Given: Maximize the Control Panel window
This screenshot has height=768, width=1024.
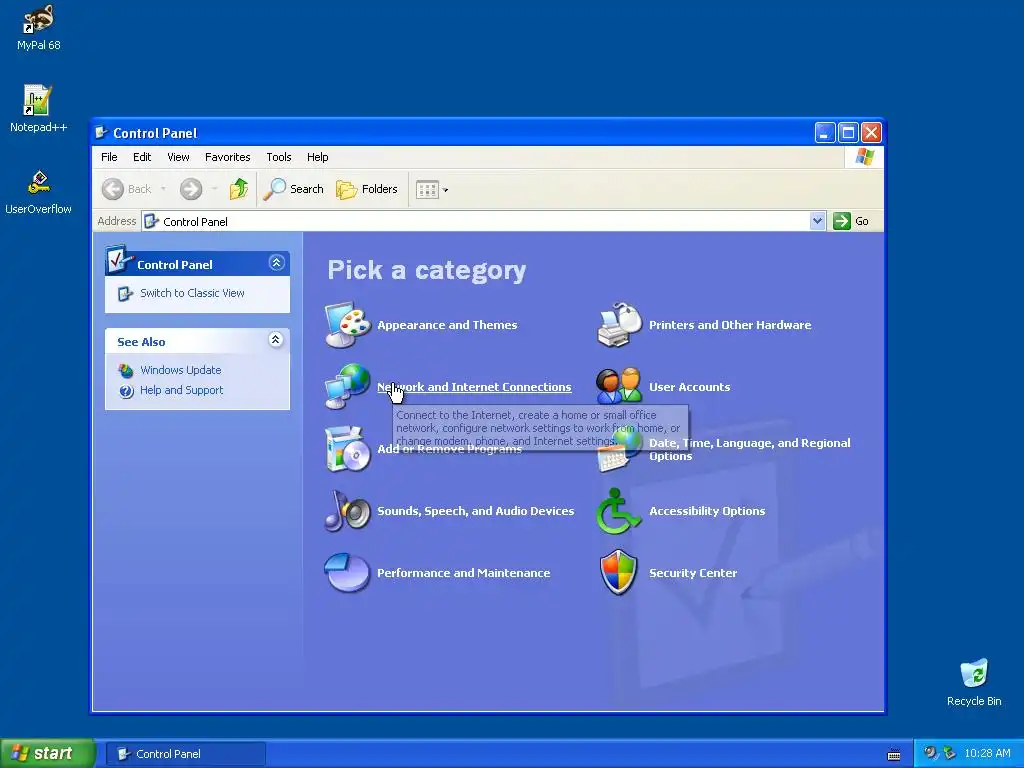Looking at the screenshot, I should tap(848, 133).
